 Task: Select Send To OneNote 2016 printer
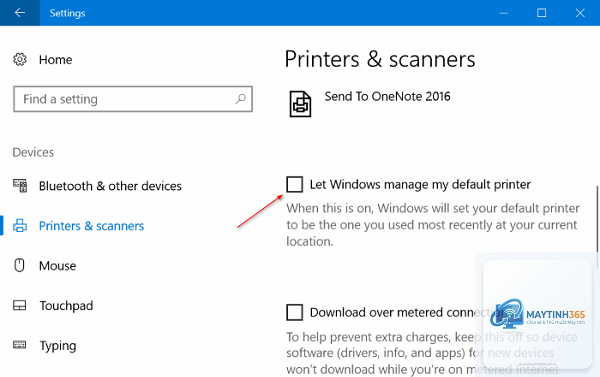point(387,96)
